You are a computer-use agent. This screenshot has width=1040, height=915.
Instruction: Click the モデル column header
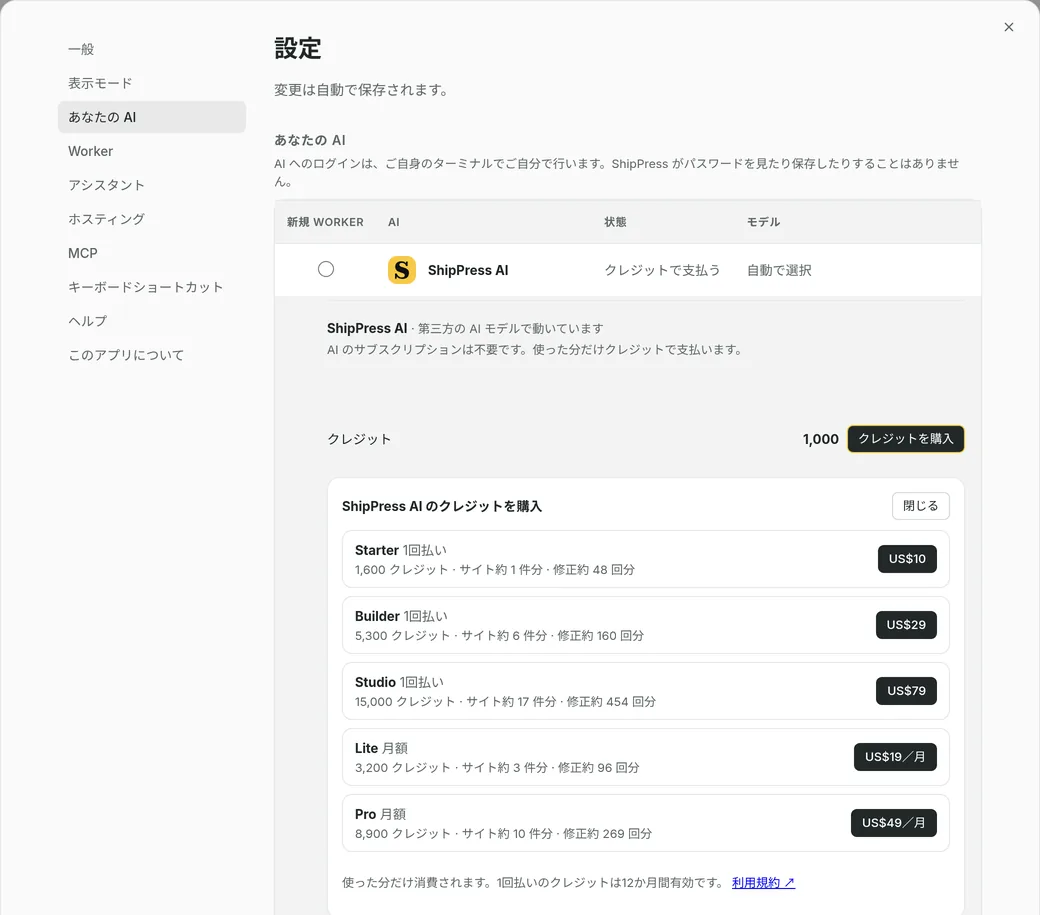(x=763, y=222)
